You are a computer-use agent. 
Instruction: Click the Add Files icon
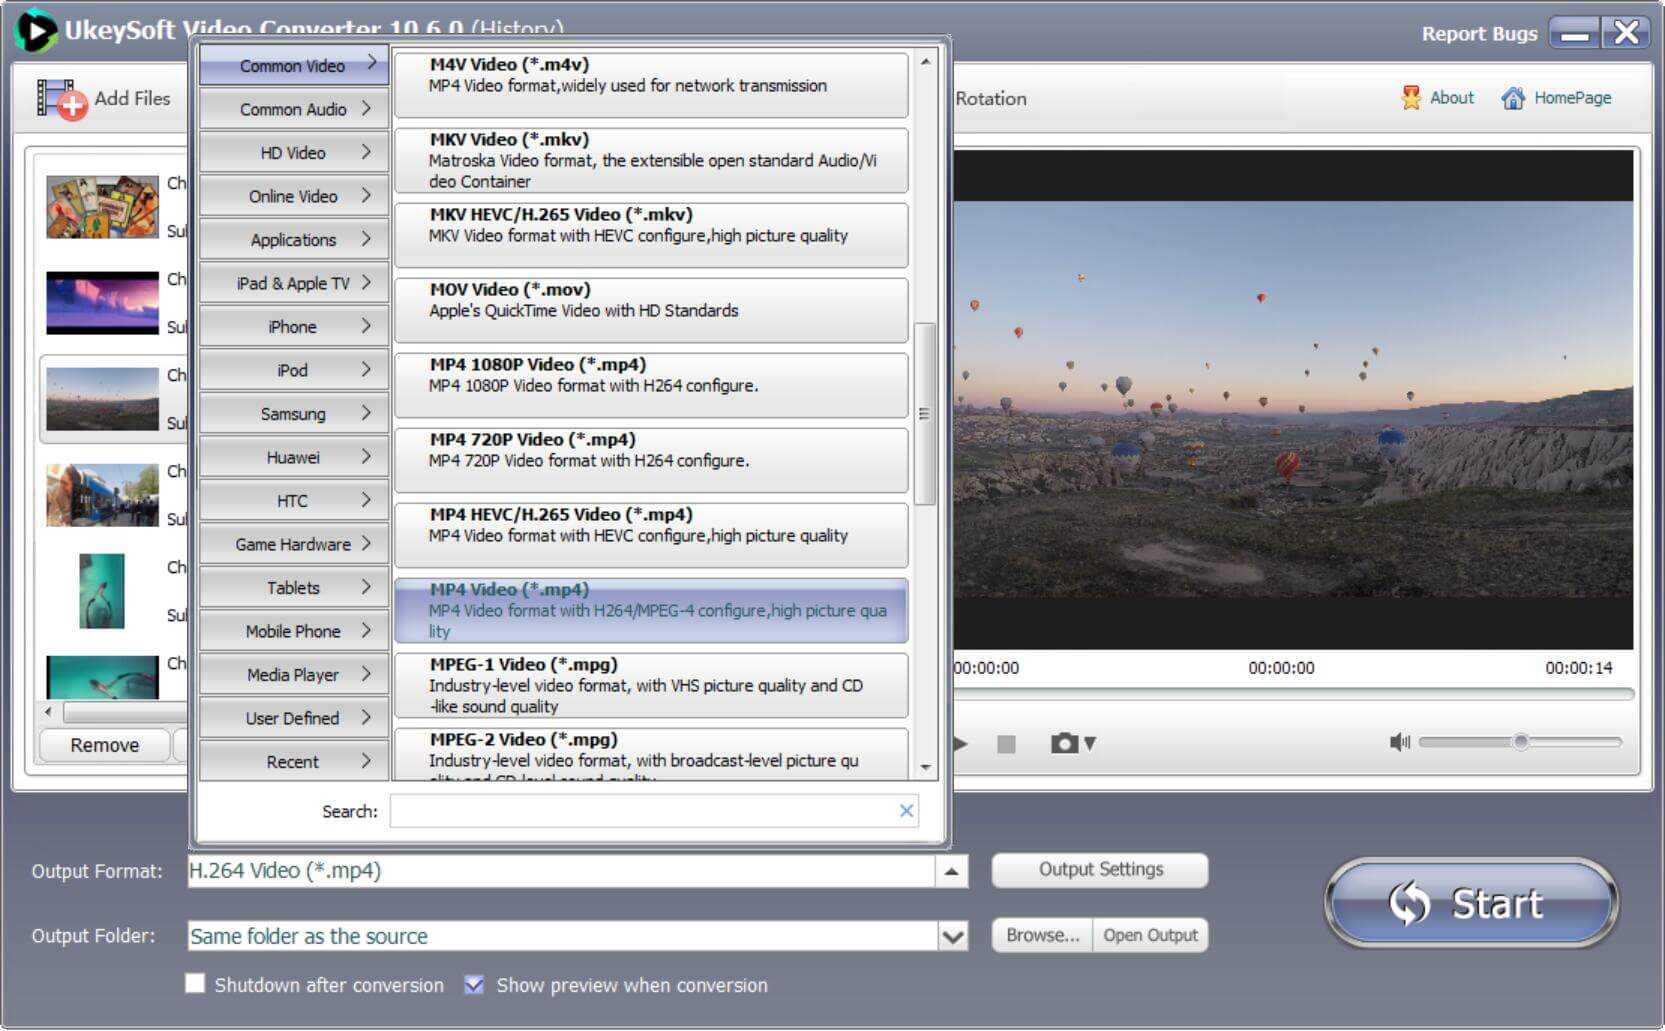point(60,99)
